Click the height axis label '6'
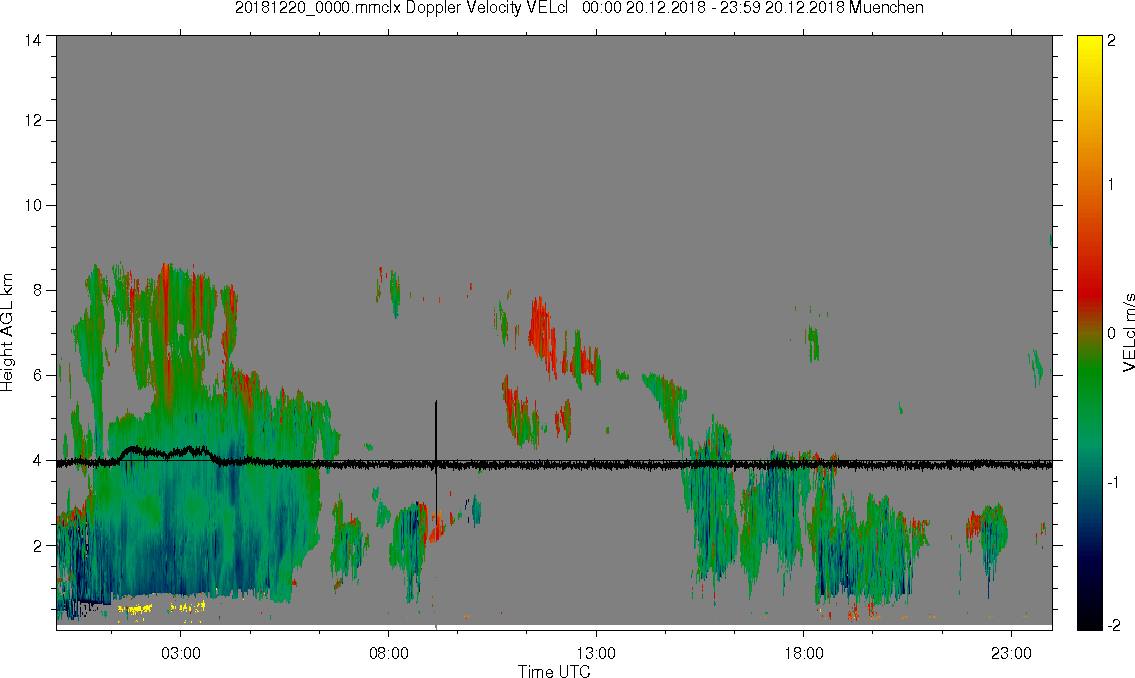This screenshot has height=678, width=1135. [x=38, y=376]
